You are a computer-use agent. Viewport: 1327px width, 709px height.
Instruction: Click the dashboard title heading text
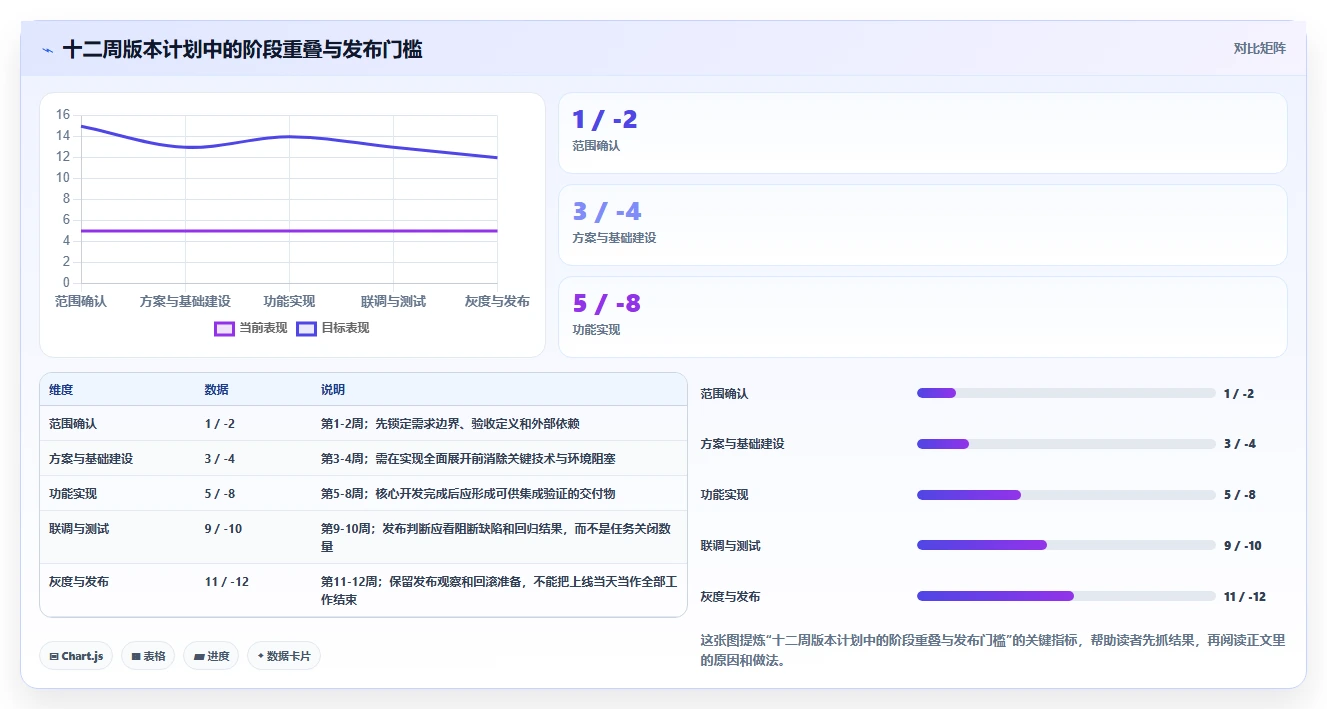click(242, 49)
